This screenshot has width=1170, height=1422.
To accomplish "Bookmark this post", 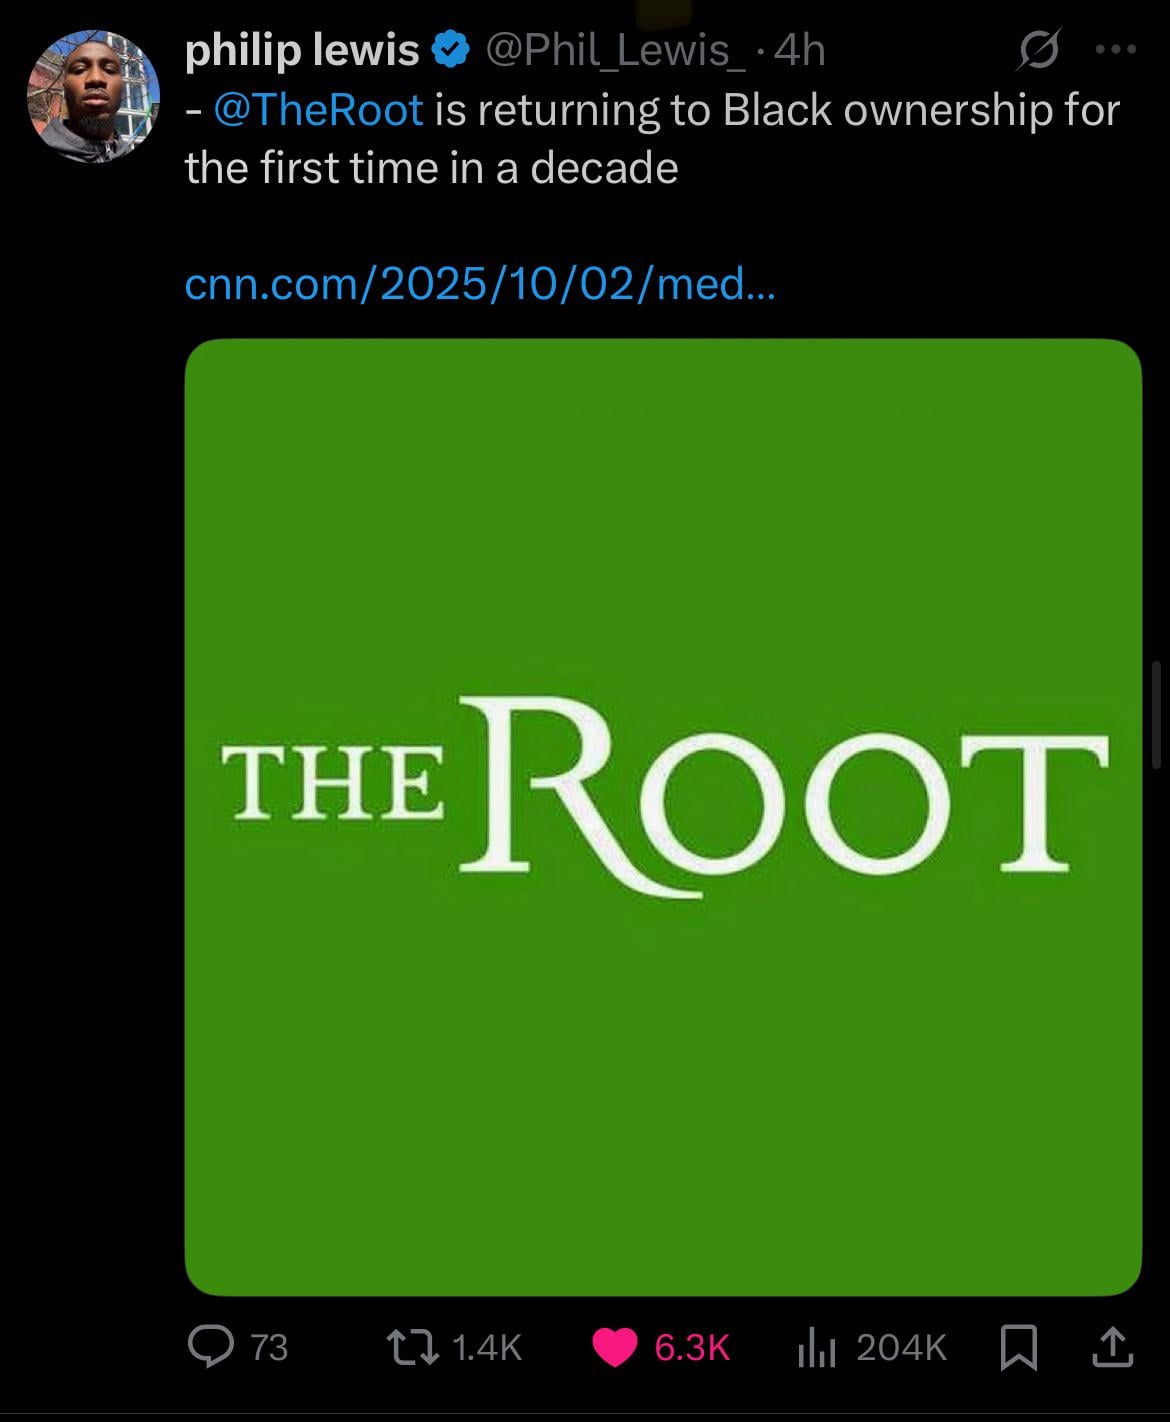I will tap(1018, 1348).
